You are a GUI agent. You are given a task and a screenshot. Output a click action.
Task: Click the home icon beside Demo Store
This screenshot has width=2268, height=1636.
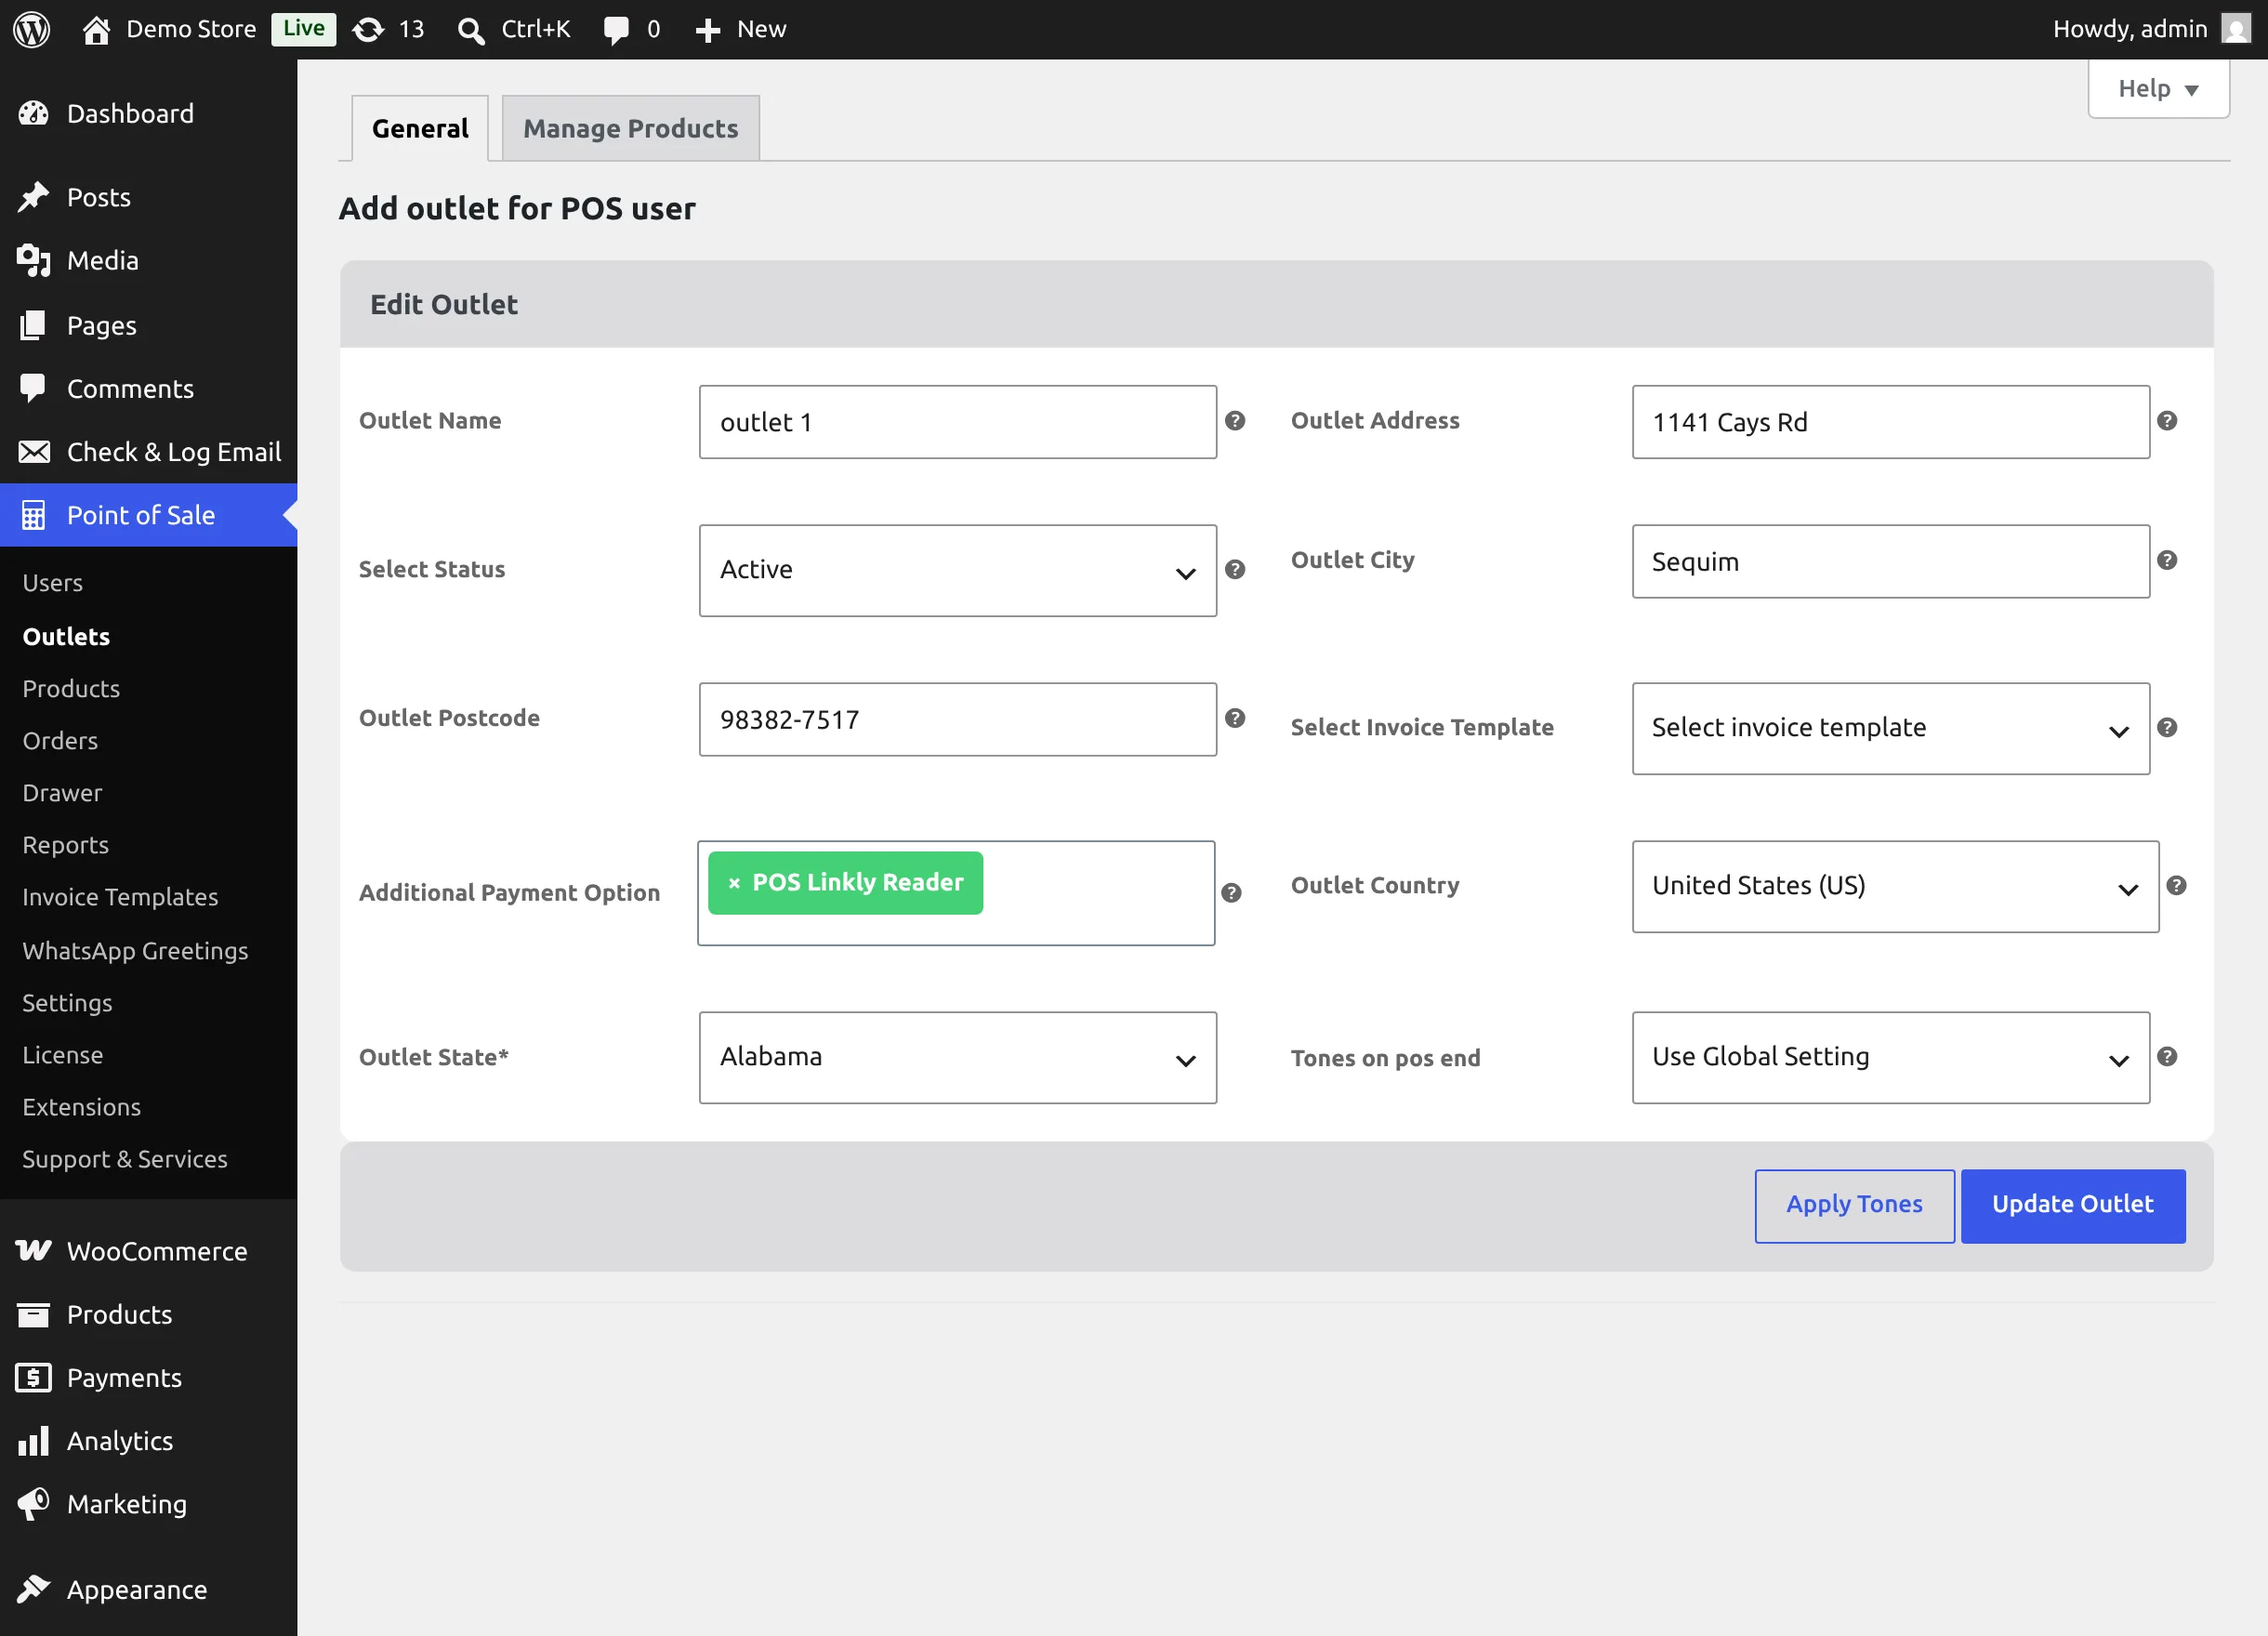(x=96, y=29)
